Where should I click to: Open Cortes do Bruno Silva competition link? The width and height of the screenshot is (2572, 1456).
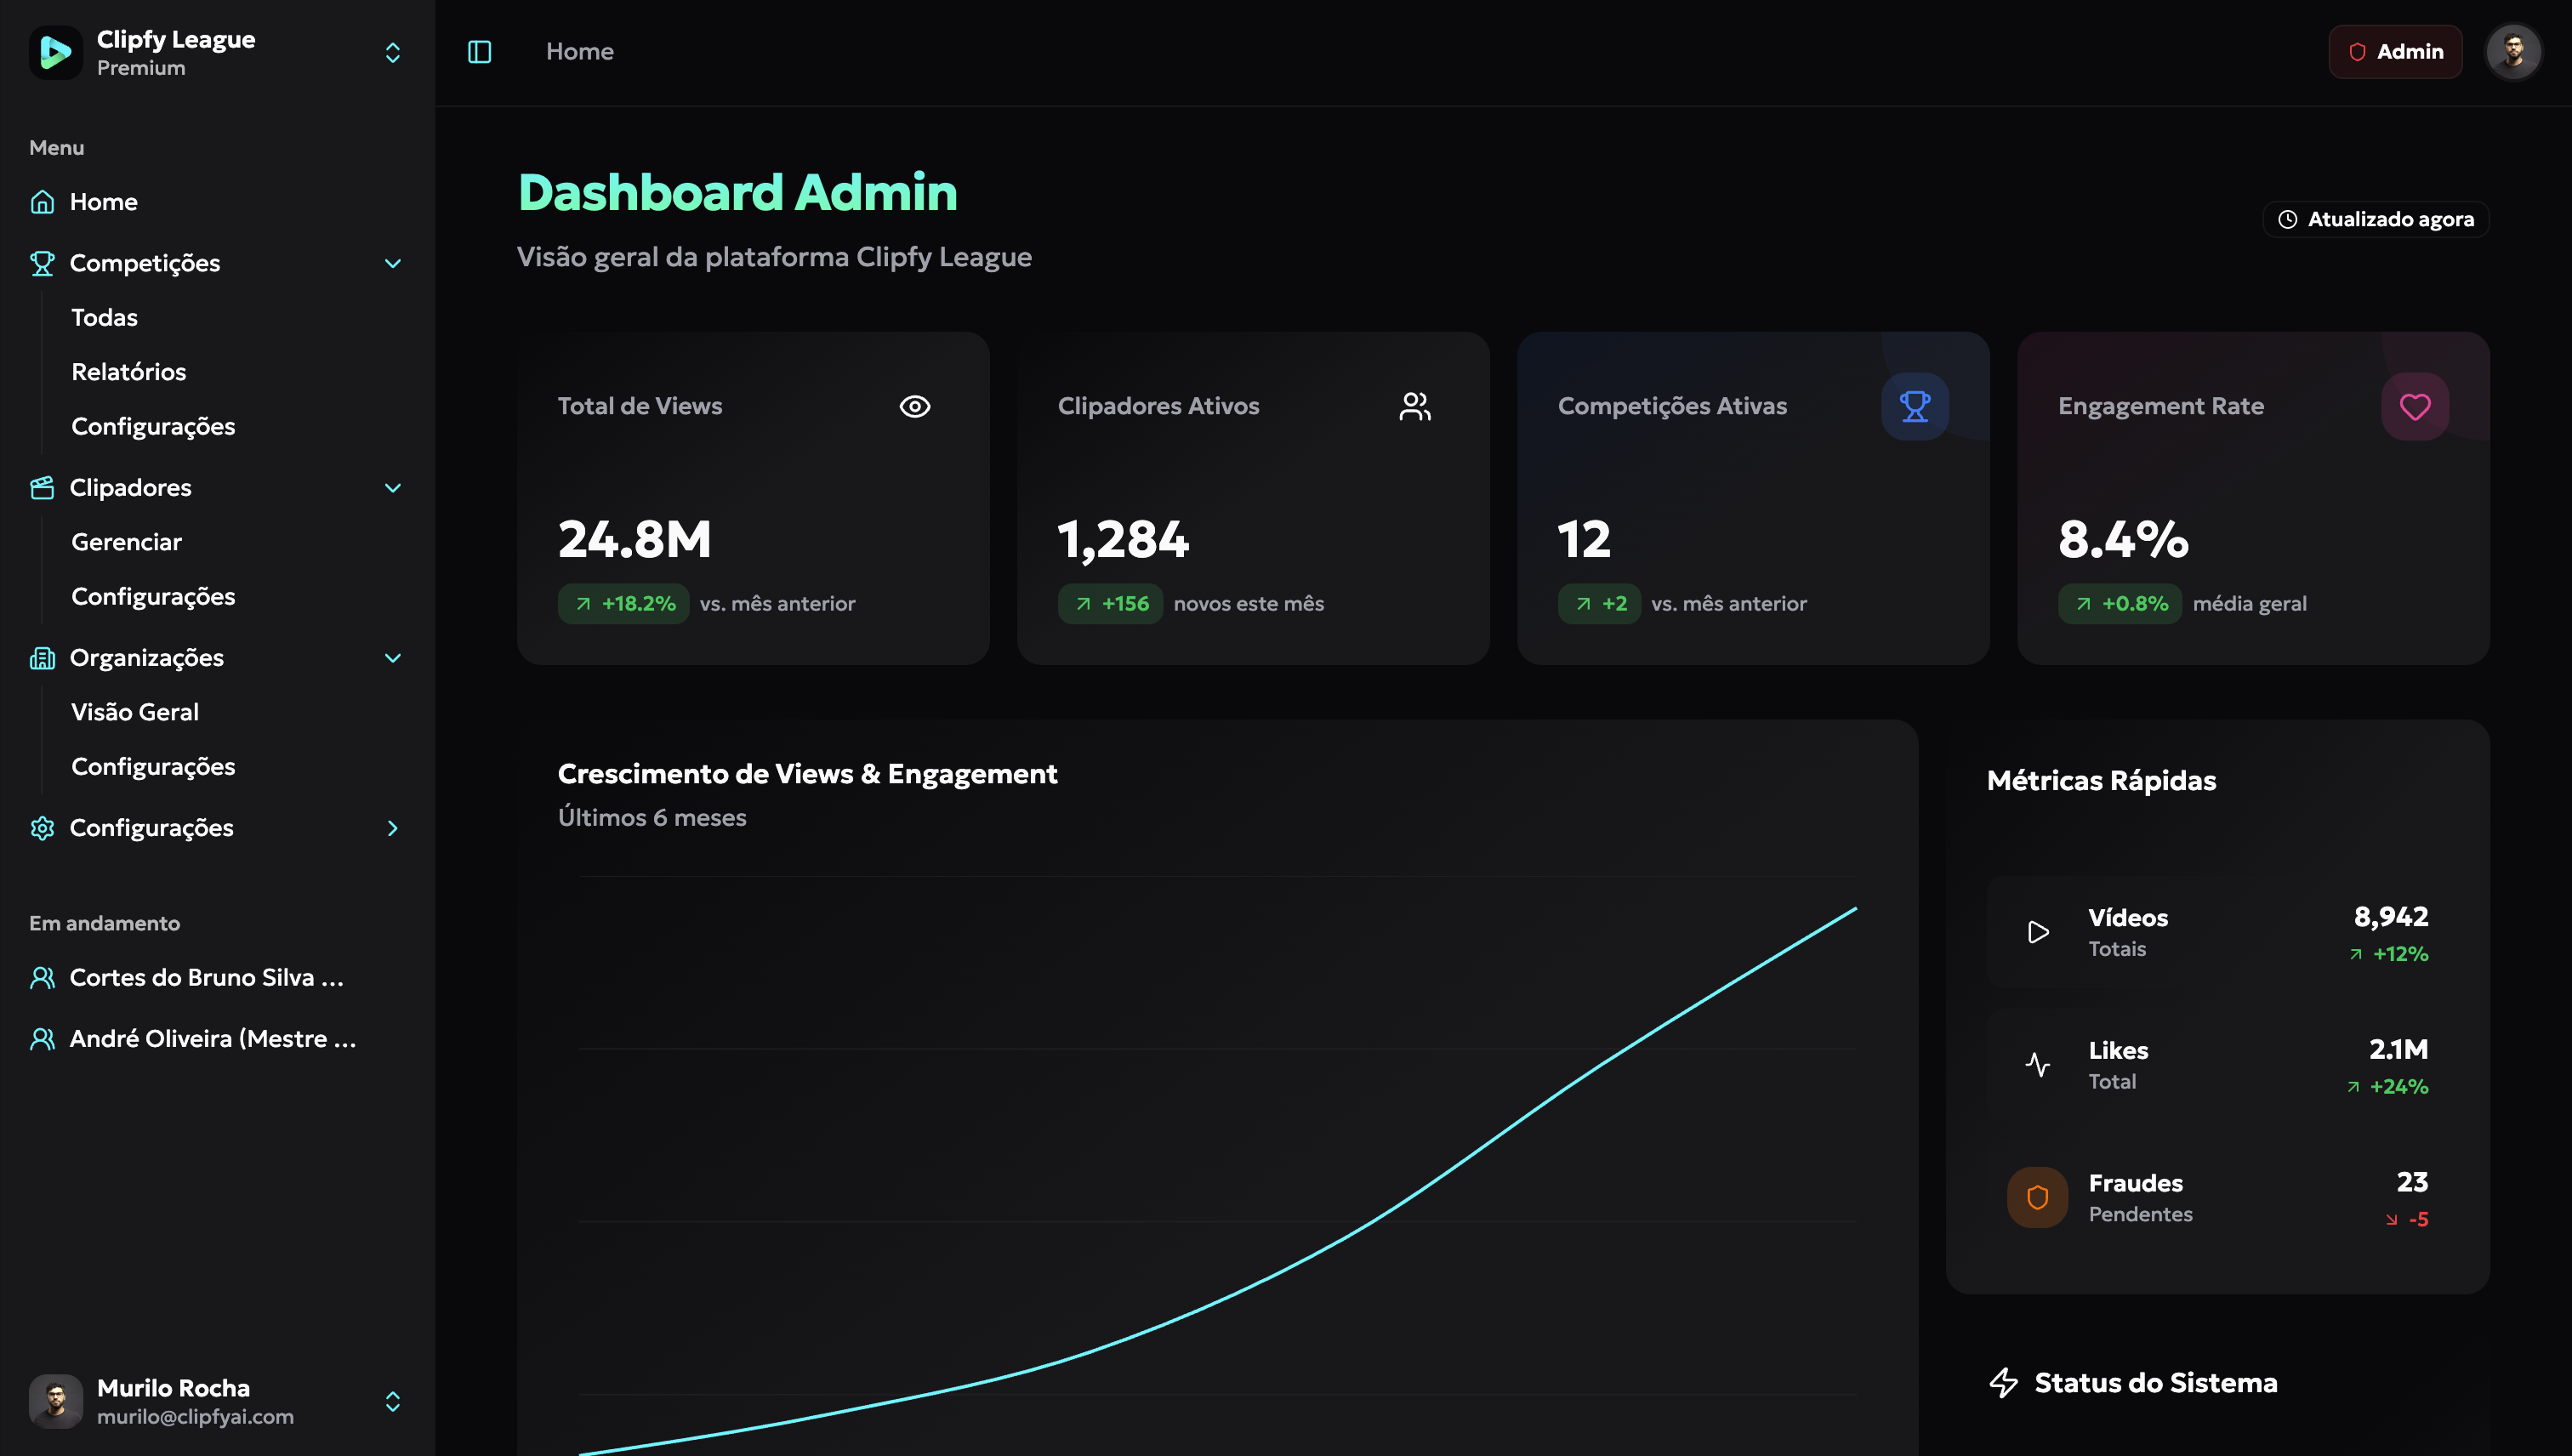coord(206,977)
